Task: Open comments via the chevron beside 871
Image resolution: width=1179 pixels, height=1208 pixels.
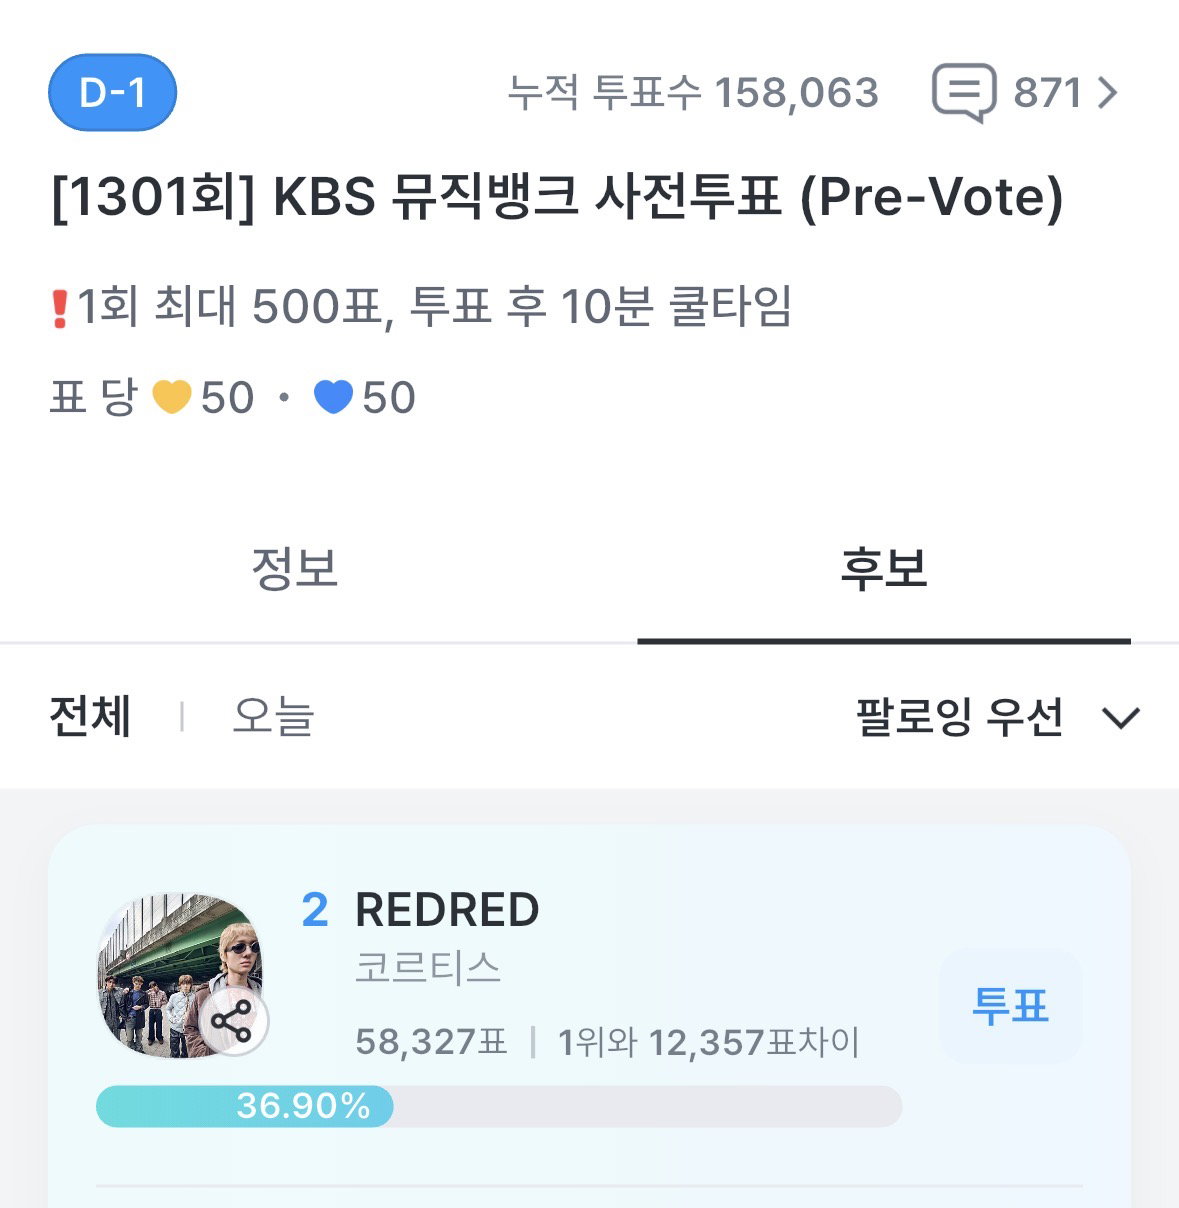Action: click(1107, 93)
